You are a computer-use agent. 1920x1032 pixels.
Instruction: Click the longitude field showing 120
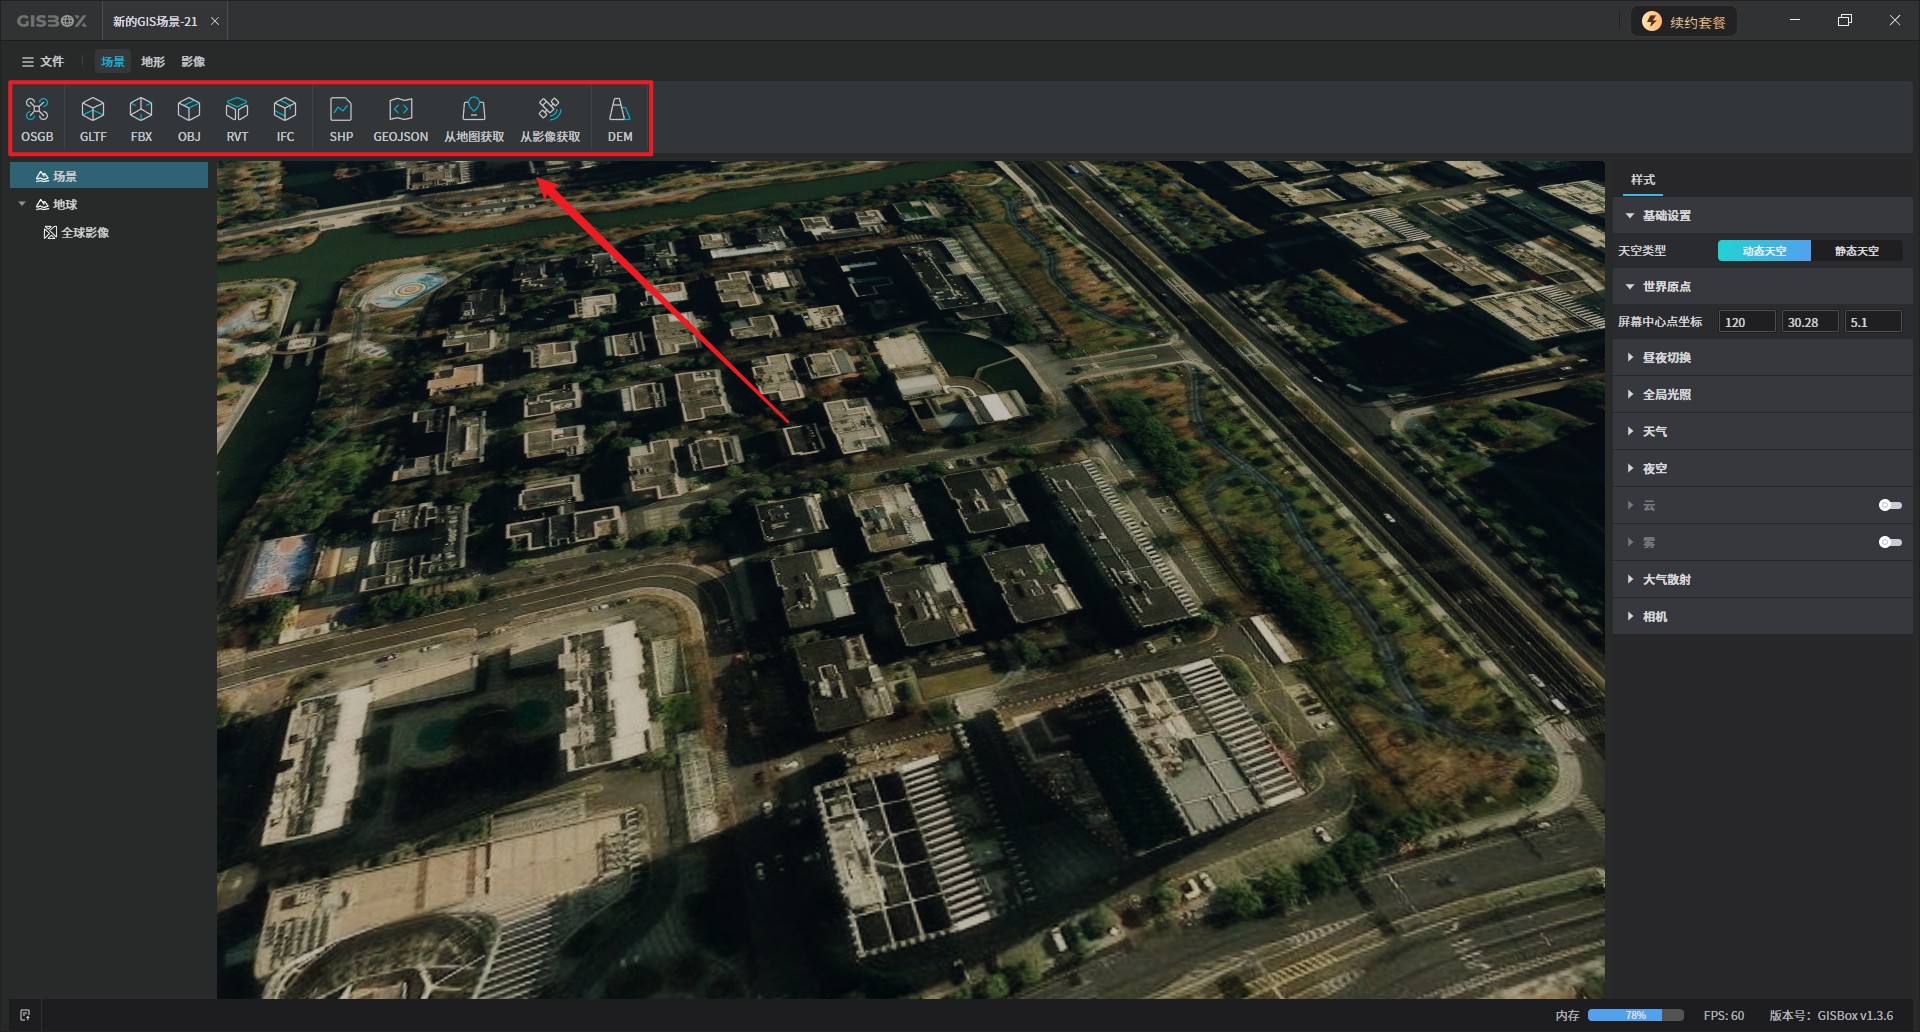[x=1746, y=322]
